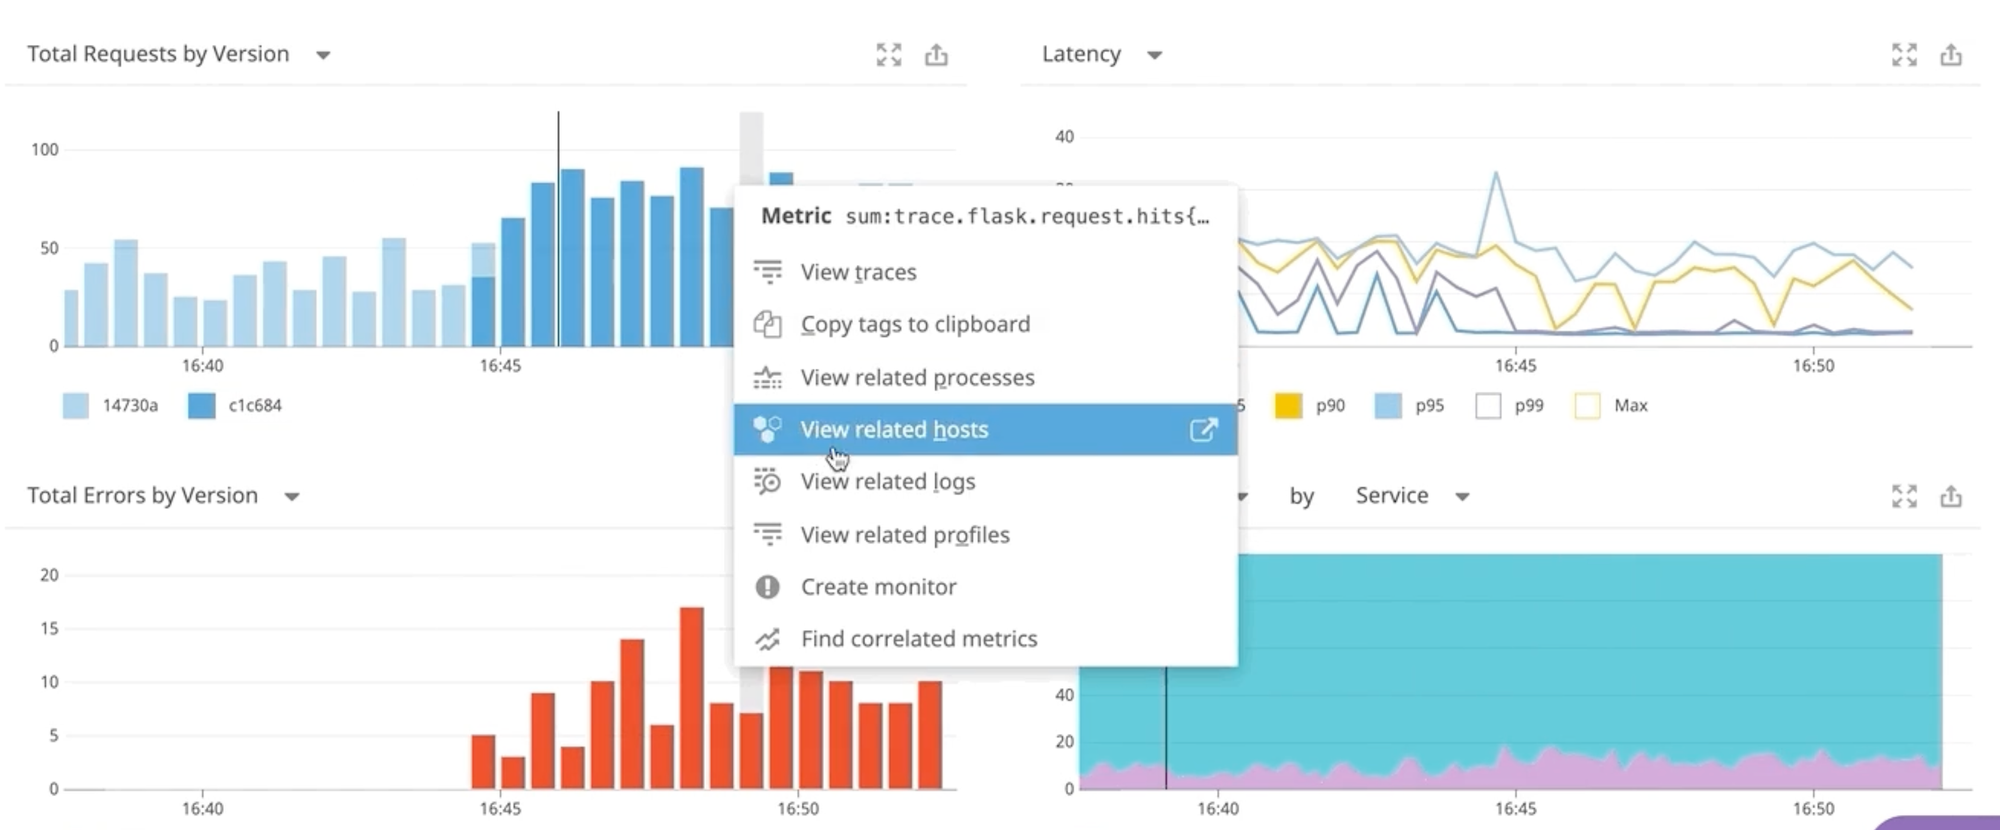Click the external link icon on View related hosts
The image size is (2000, 830).
[x=1203, y=430]
